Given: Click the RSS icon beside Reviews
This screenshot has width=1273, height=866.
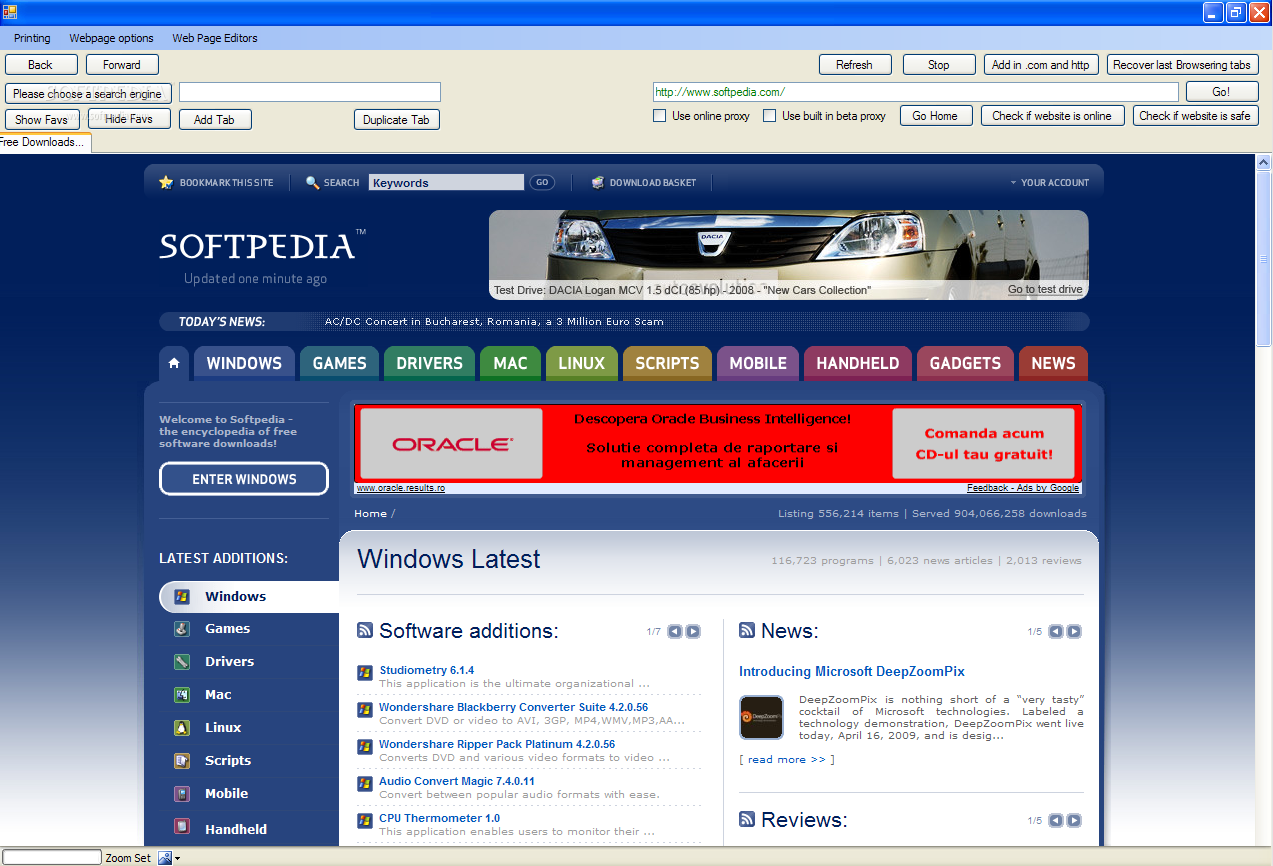Looking at the screenshot, I should pyautogui.click(x=747, y=819).
